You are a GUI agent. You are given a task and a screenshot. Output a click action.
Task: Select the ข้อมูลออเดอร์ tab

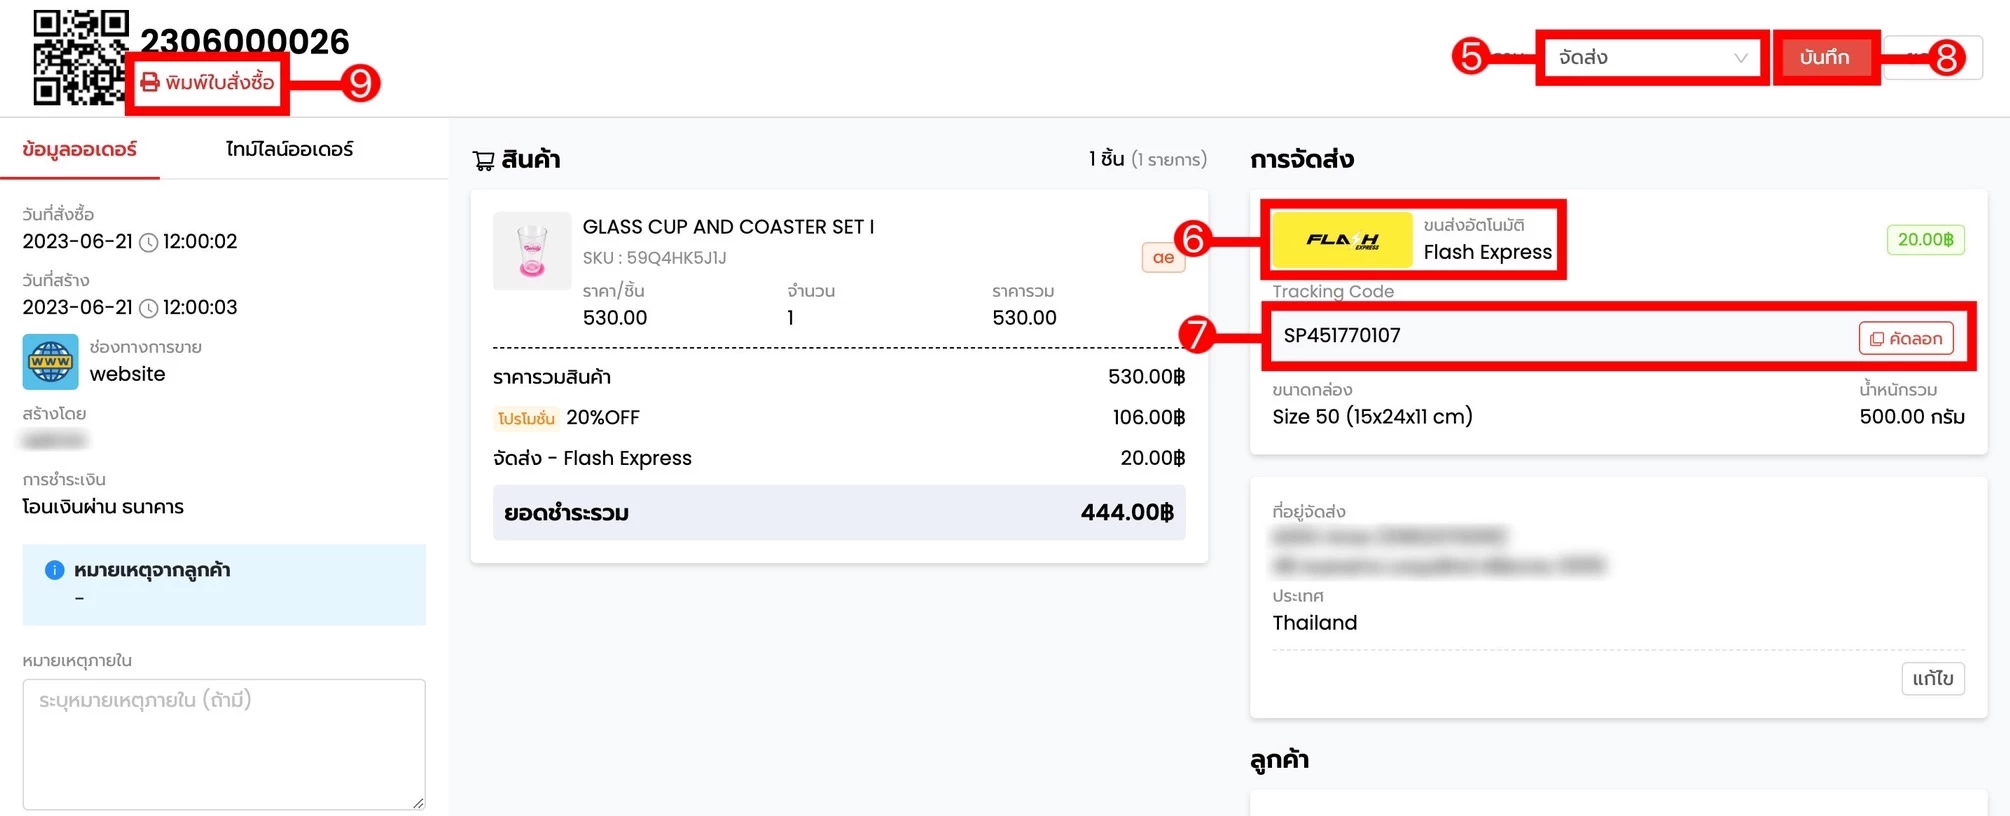(x=80, y=149)
